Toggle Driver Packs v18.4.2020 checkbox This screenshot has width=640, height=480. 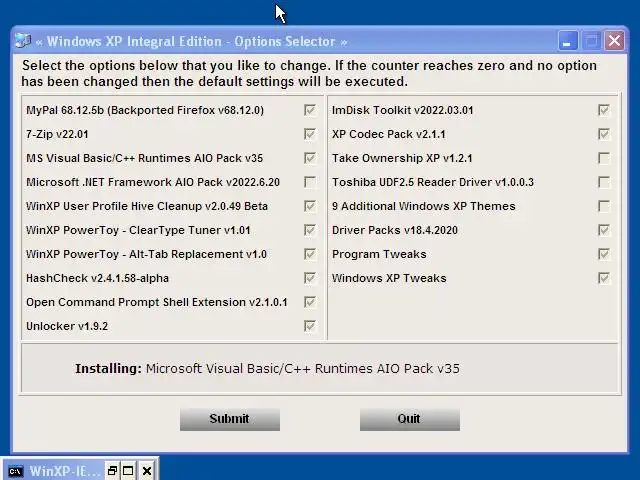coord(604,230)
